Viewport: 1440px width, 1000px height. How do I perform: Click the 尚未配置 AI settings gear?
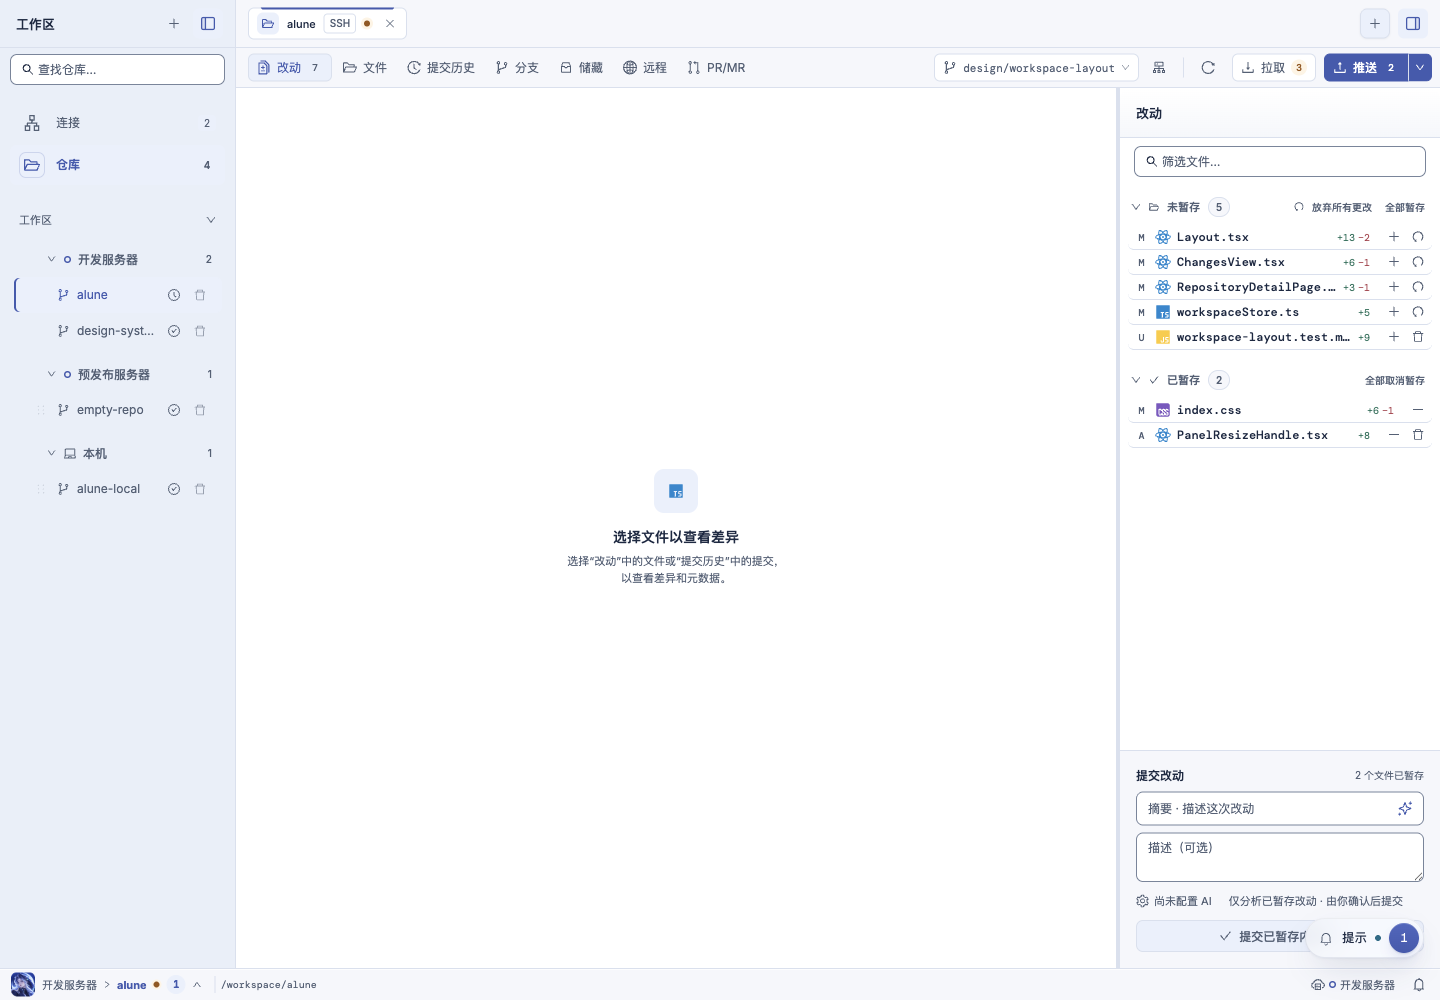(1143, 901)
